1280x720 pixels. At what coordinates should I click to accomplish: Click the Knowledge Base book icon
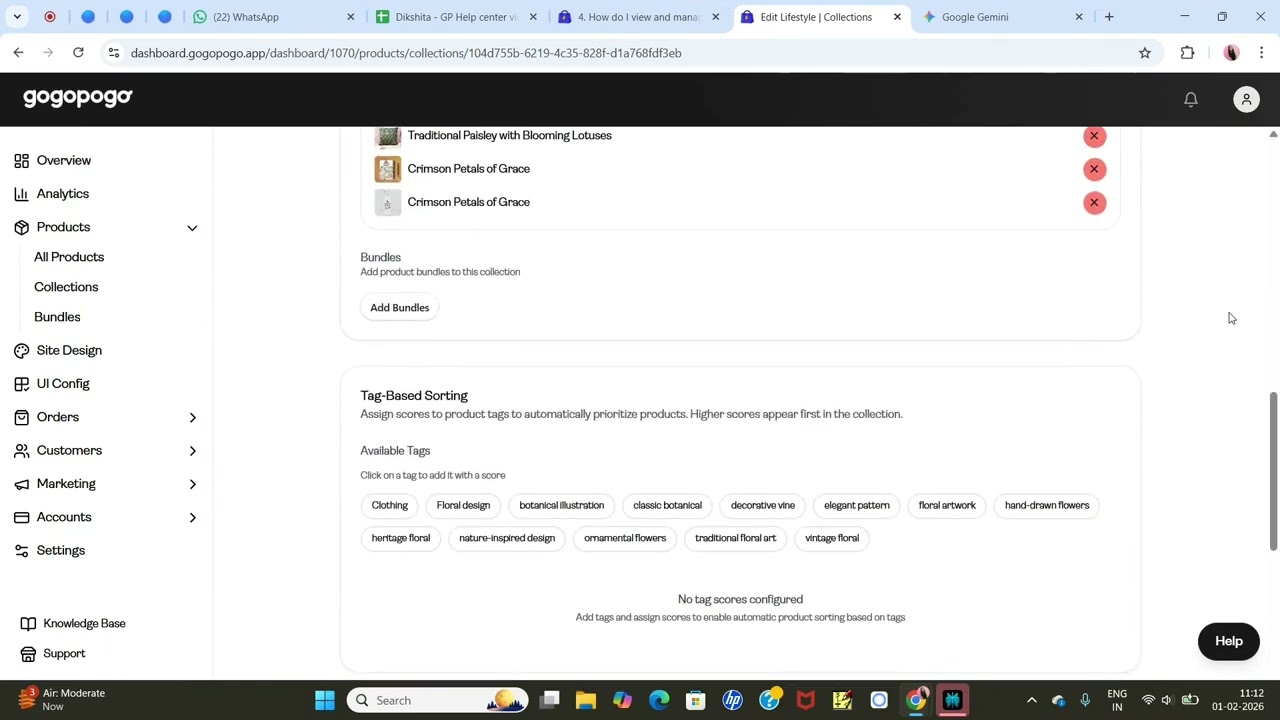pyautogui.click(x=28, y=623)
